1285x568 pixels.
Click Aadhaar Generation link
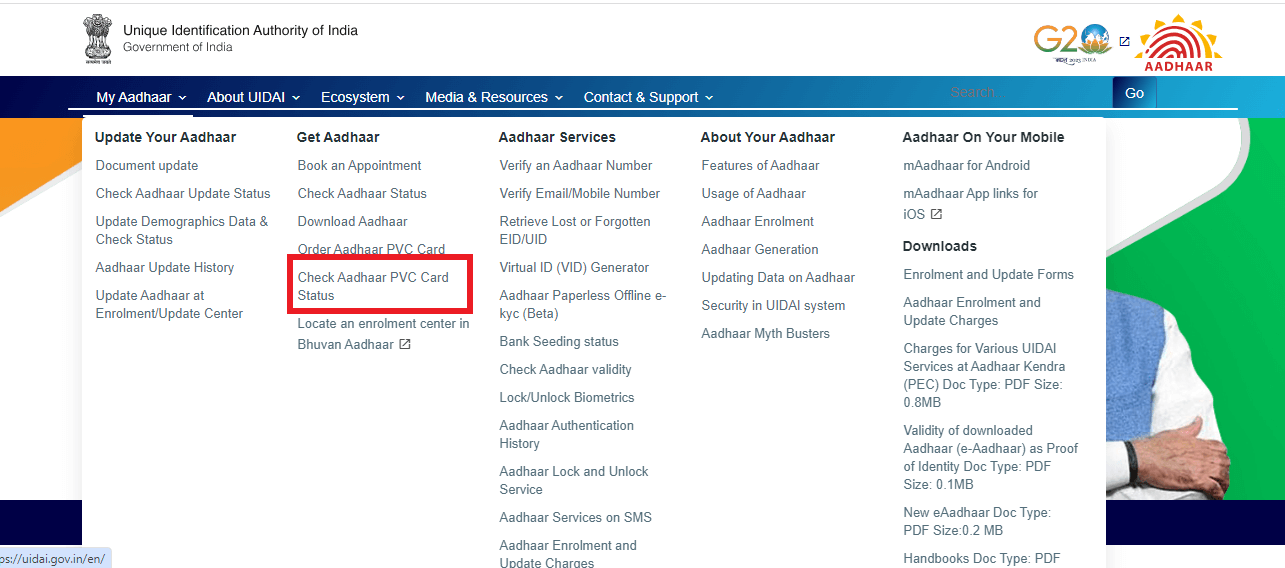pyautogui.click(x=760, y=250)
